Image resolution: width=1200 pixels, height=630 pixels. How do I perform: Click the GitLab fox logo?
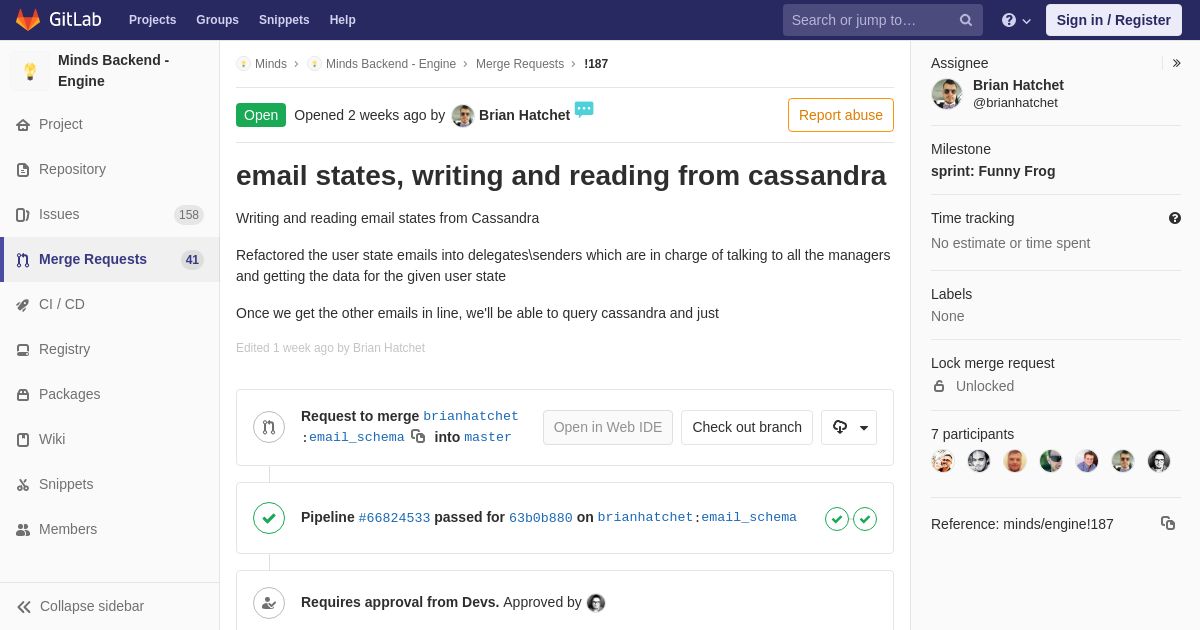[28, 20]
